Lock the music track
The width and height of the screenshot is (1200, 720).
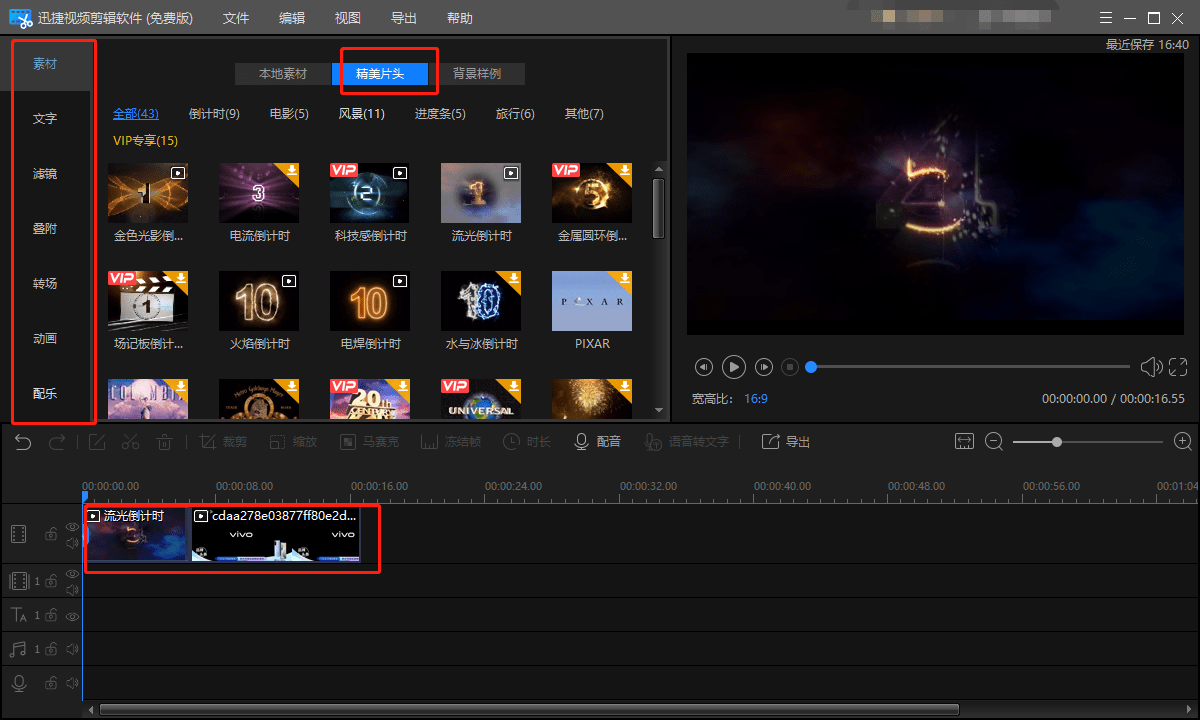point(50,650)
